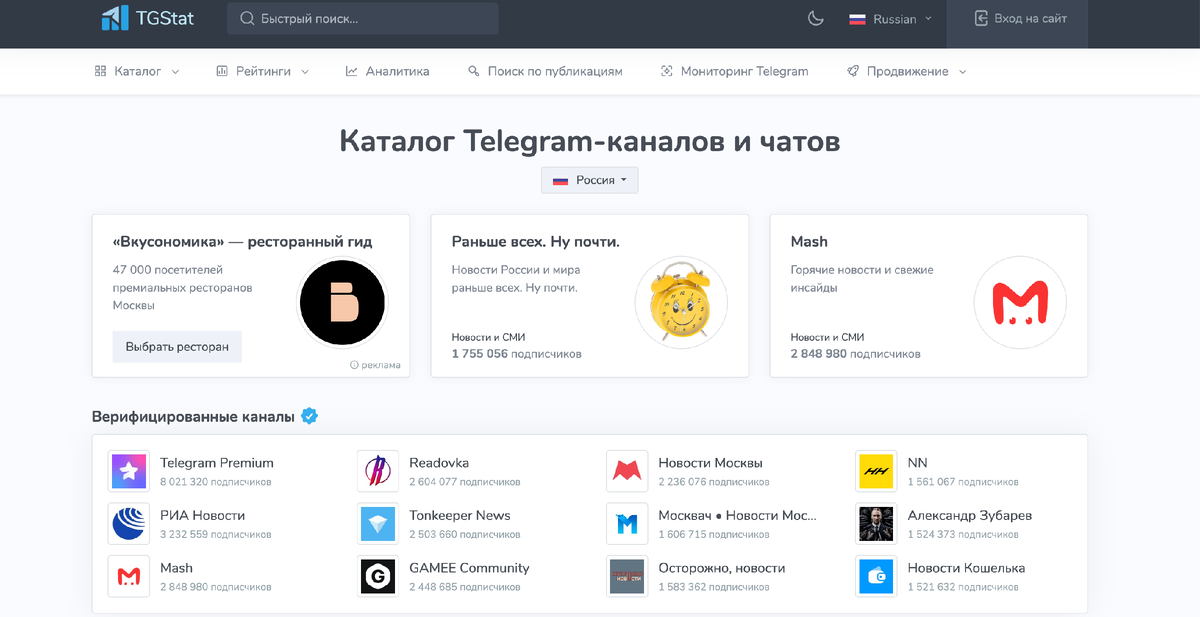Click the Александр Зубарев avatar
Viewport: 1200px width, 617px height.
click(x=876, y=523)
